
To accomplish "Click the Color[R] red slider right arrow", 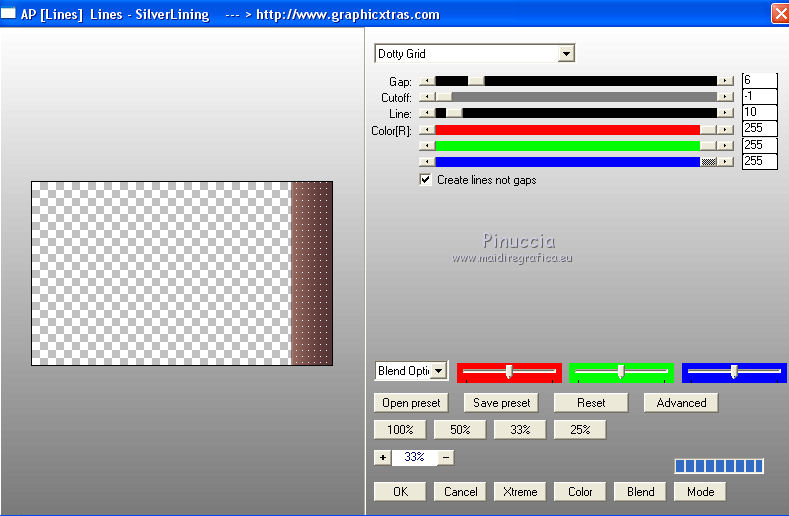I will [x=726, y=129].
